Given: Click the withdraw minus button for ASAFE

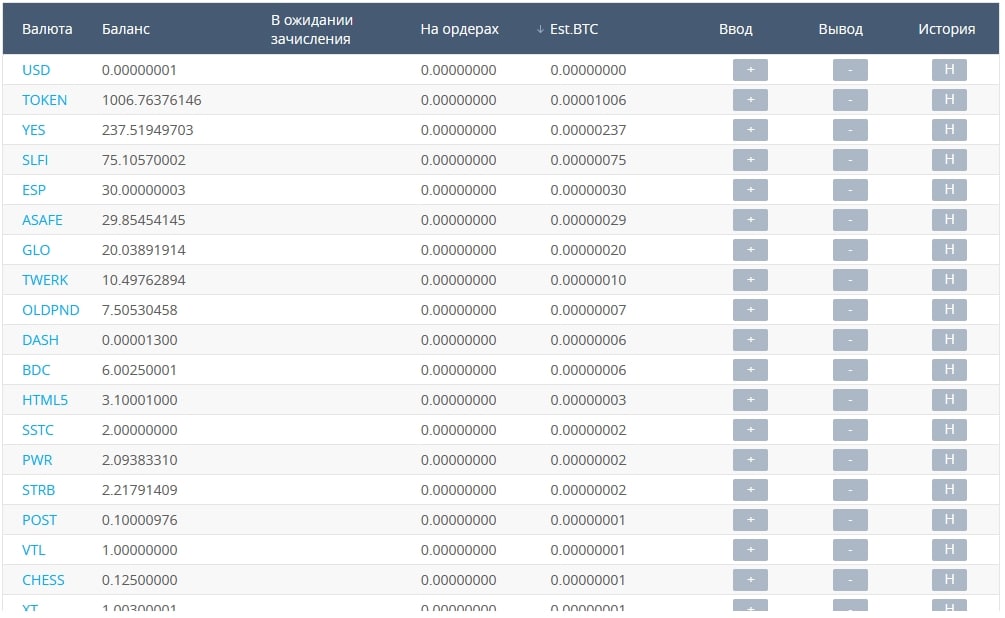Looking at the screenshot, I should 850,220.
